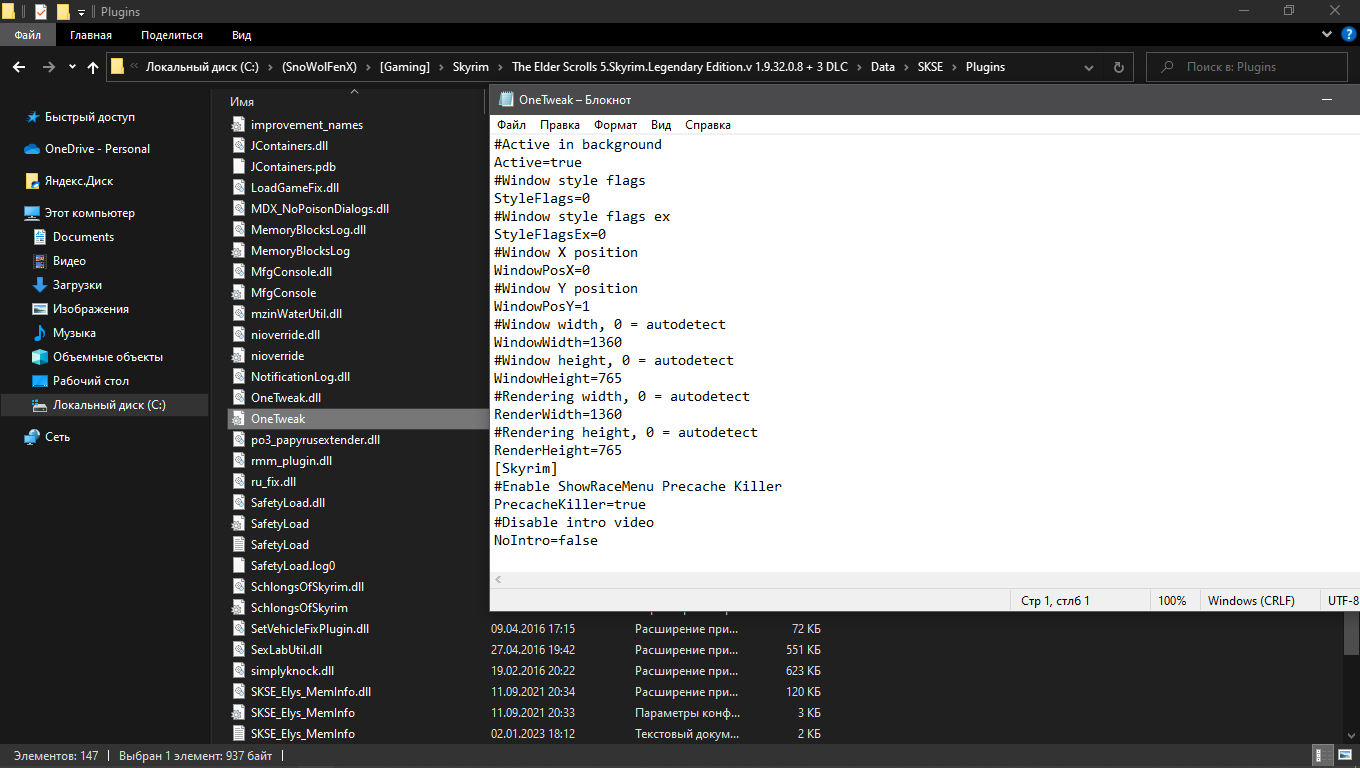This screenshot has height=768, width=1360.
Task: Open the Формат menu in Notepad
Action: click(615, 125)
